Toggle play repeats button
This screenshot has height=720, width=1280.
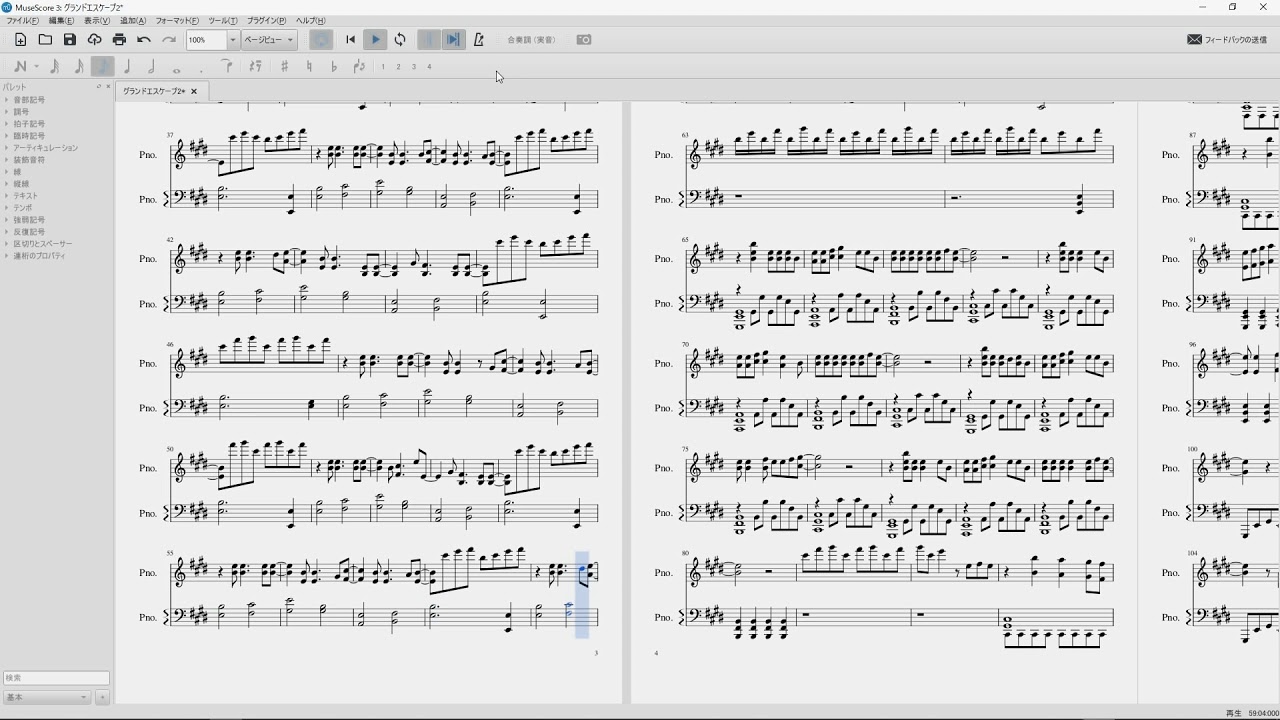[x=429, y=40]
